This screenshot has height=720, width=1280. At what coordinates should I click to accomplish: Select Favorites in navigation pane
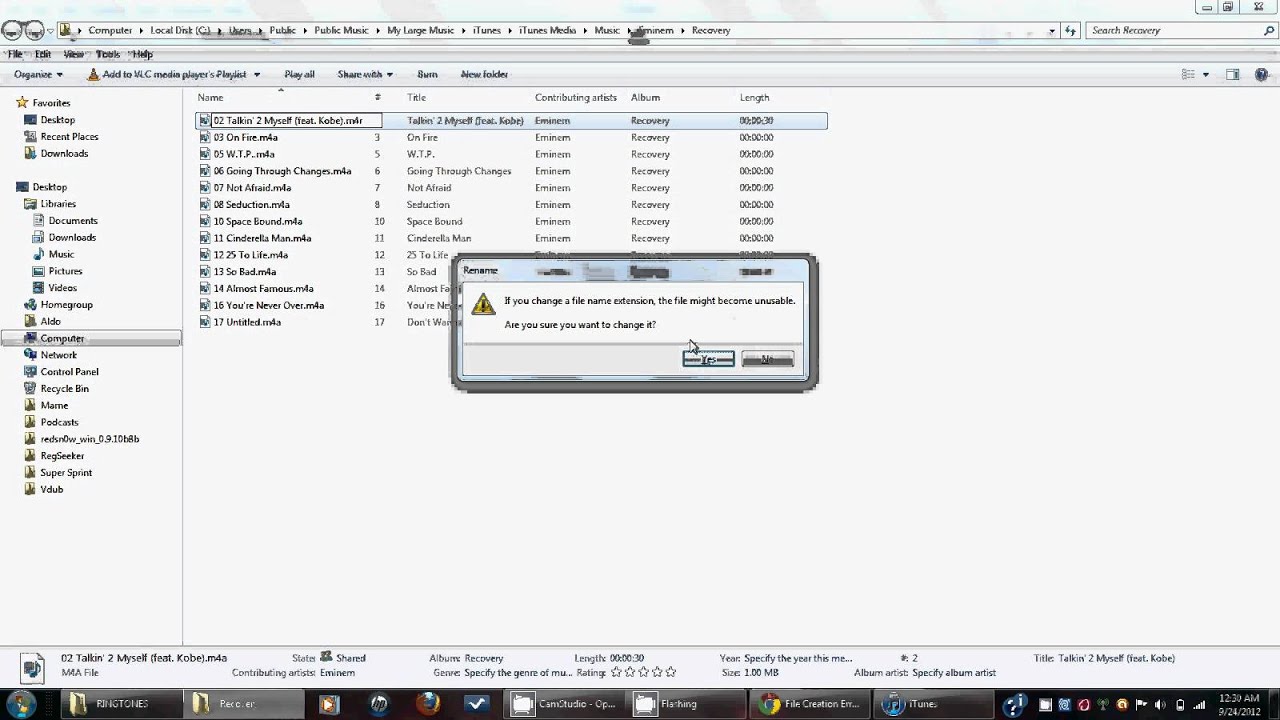51,103
